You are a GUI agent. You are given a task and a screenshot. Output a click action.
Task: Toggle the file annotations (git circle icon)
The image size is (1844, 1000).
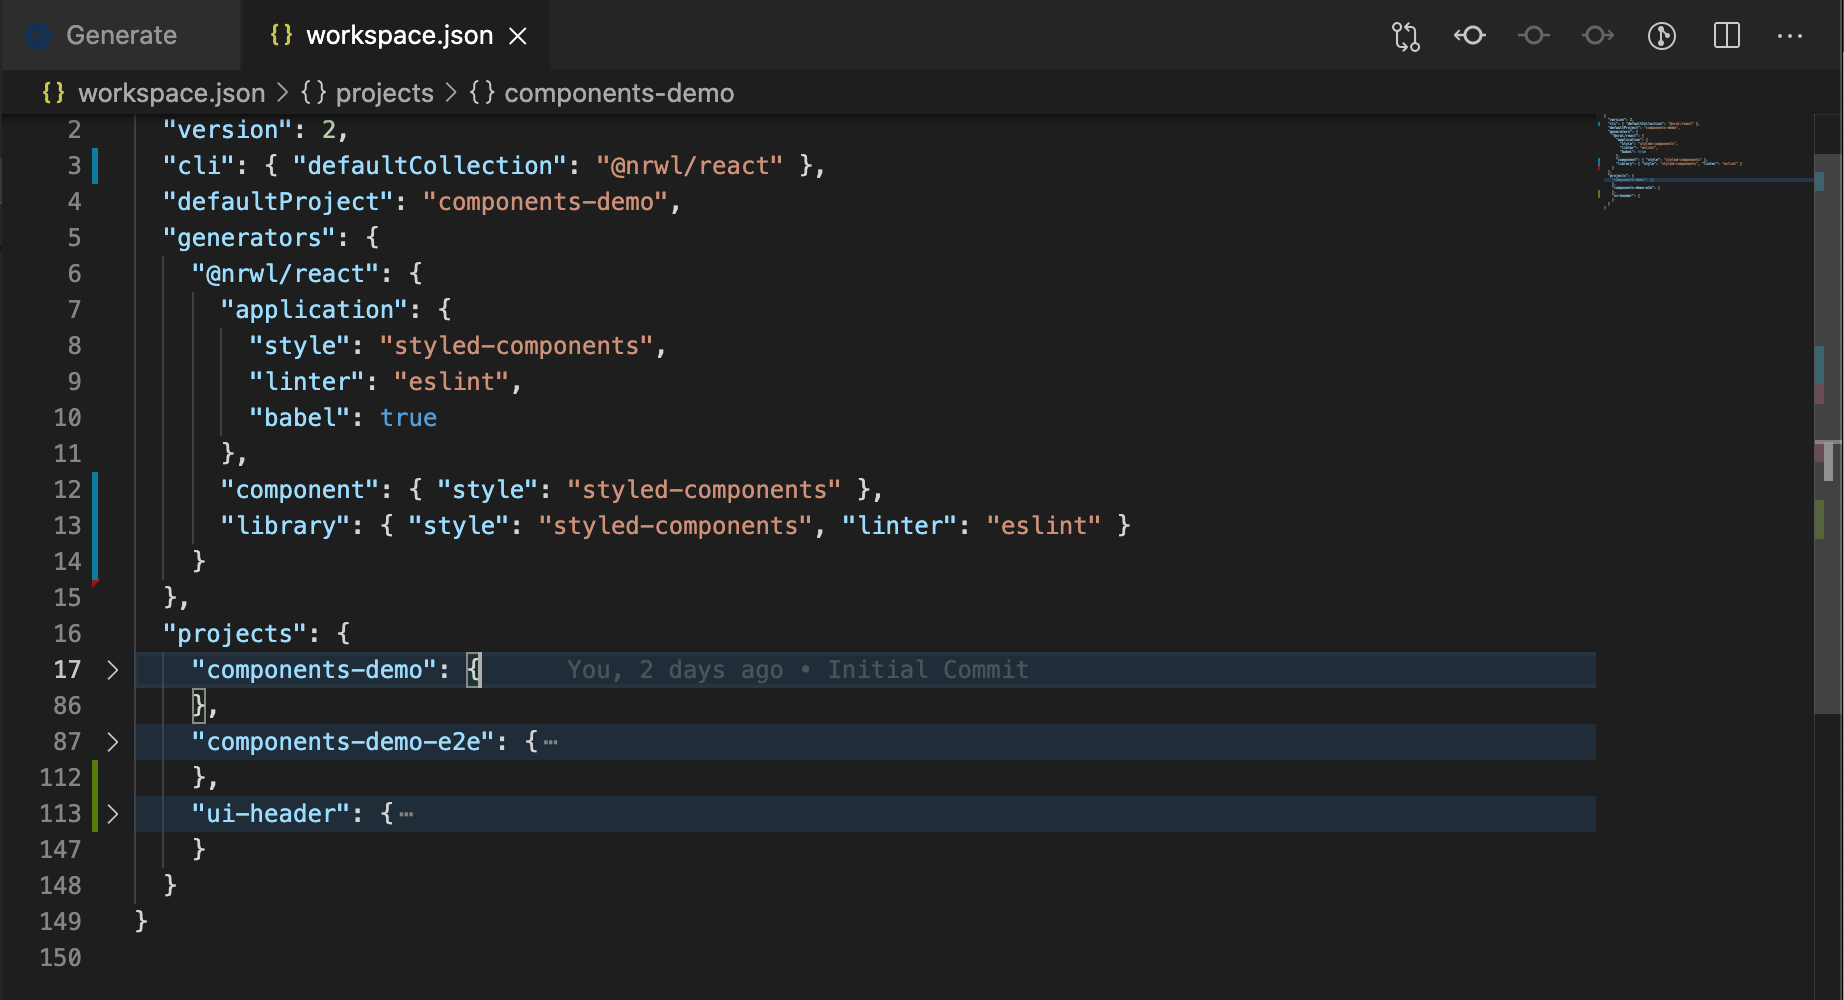point(1662,36)
